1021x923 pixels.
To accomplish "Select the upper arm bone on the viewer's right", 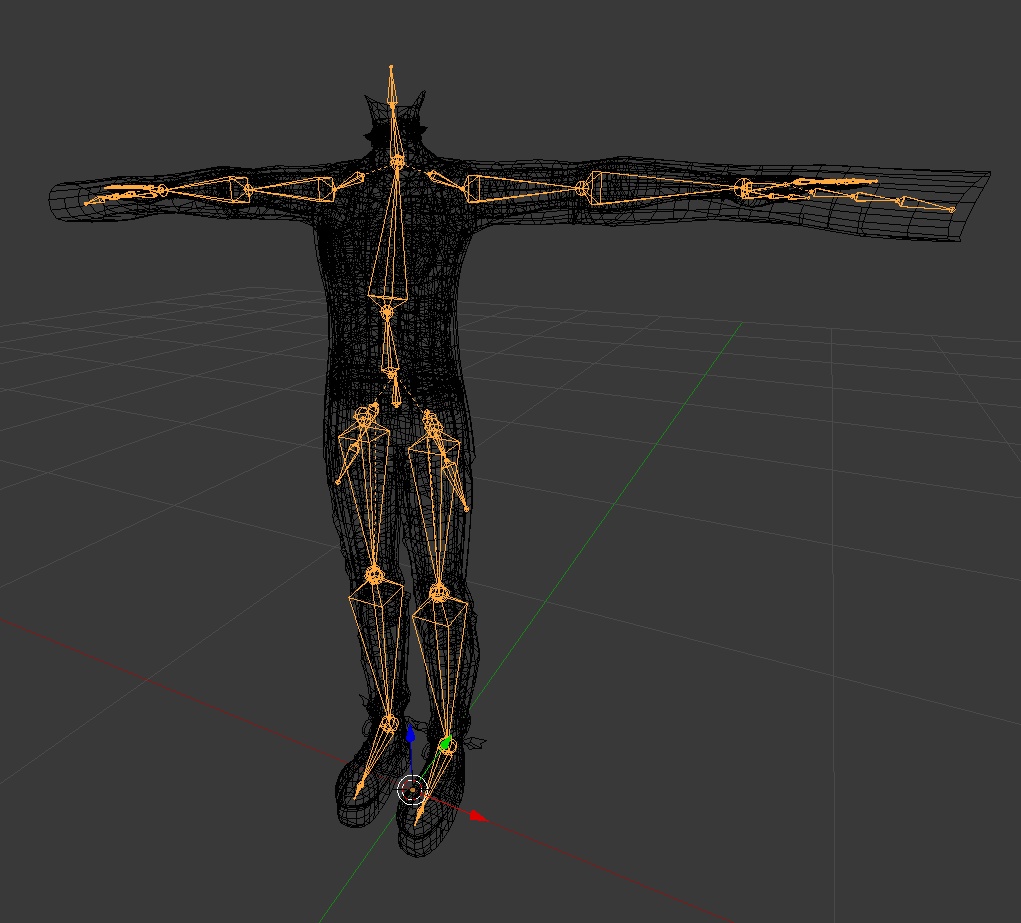I will pyautogui.click(x=526, y=188).
